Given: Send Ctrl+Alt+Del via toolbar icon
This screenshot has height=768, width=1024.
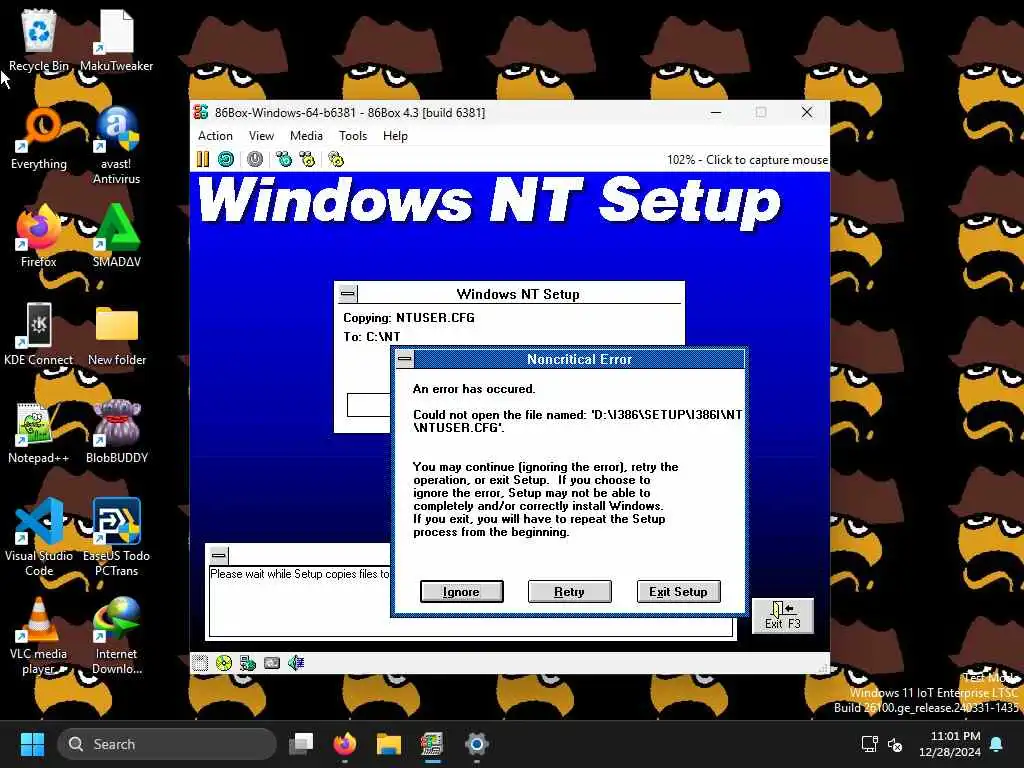Looking at the screenshot, I should 283,159.
